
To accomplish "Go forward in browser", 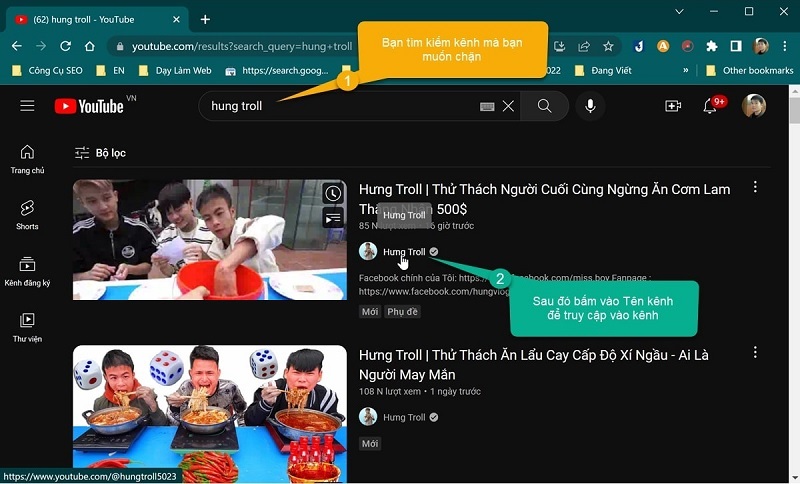I will (x=41, y=46).
